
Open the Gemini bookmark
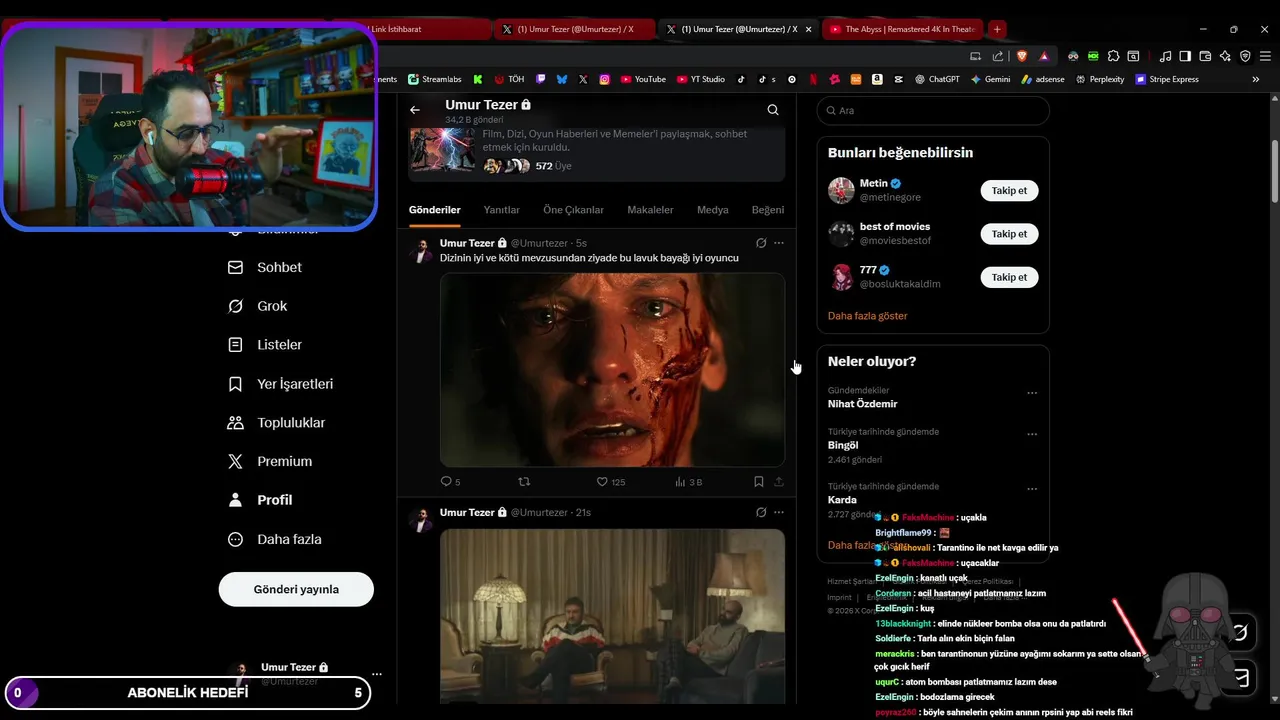990,79
